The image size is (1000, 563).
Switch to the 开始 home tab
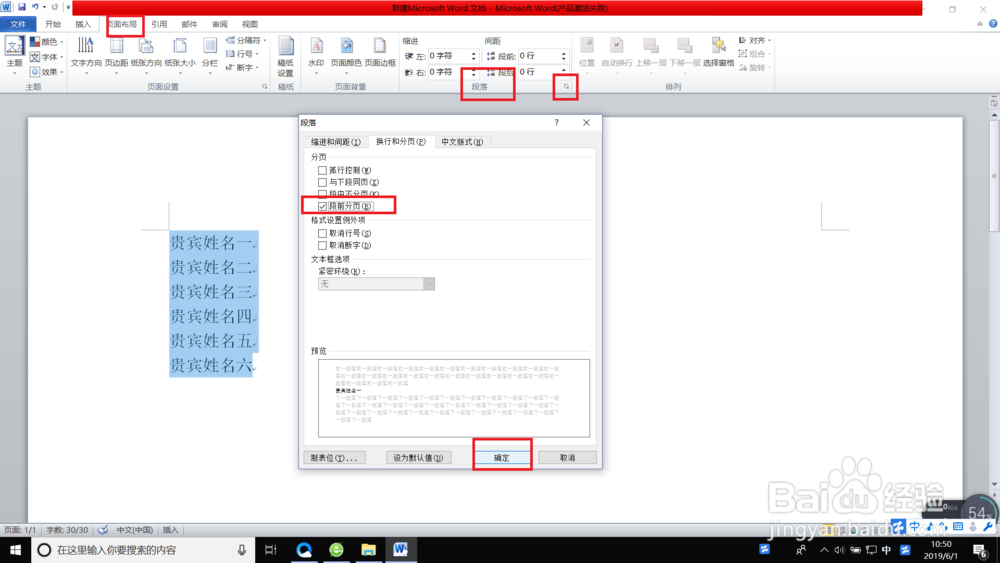(x=53, y=24)
